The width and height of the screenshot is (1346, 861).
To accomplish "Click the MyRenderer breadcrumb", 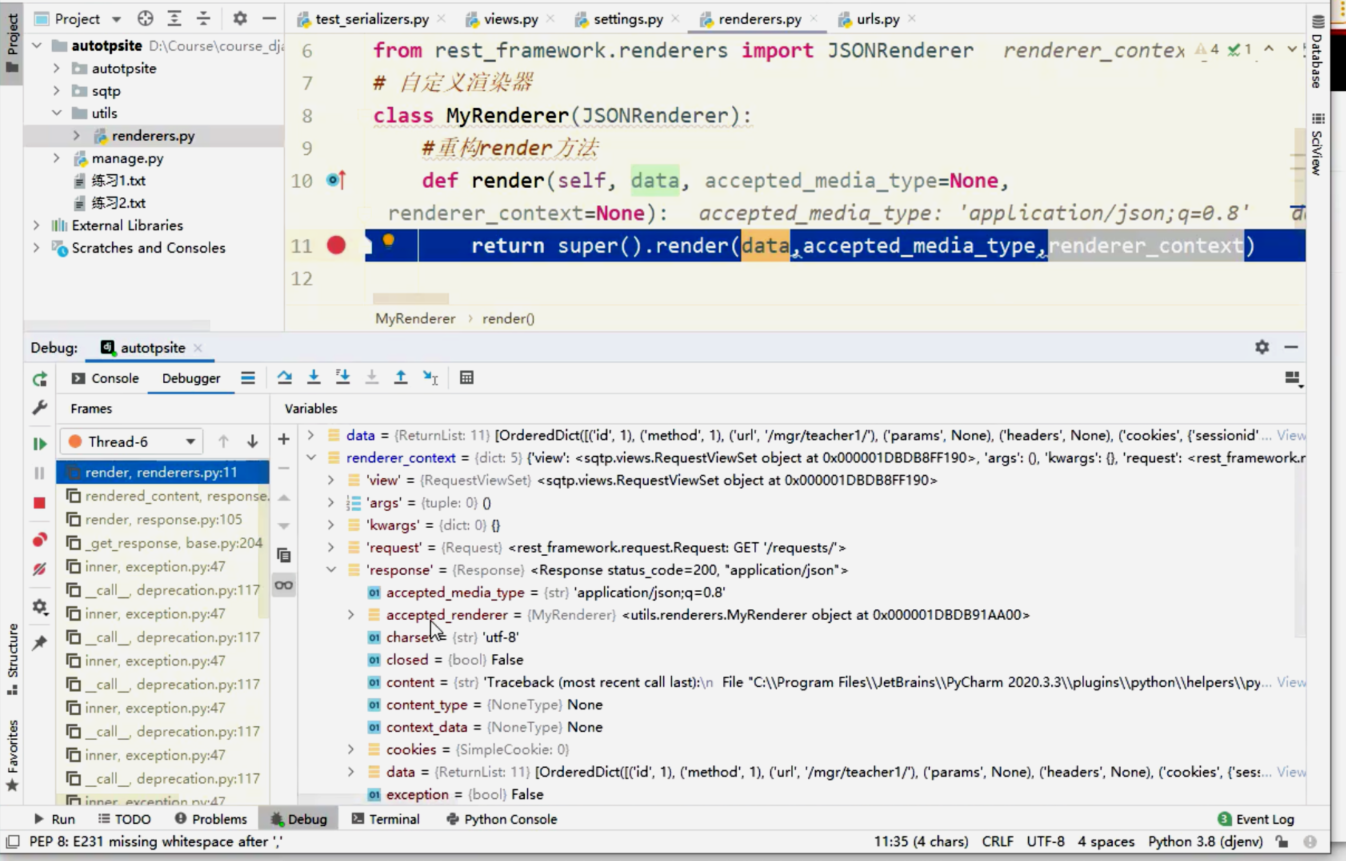I will (x=415, y=318).
